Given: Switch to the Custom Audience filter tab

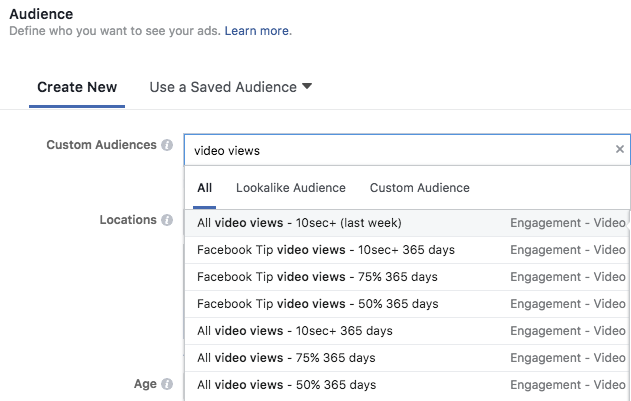Looking at the screenshot, I should (419, 188).
